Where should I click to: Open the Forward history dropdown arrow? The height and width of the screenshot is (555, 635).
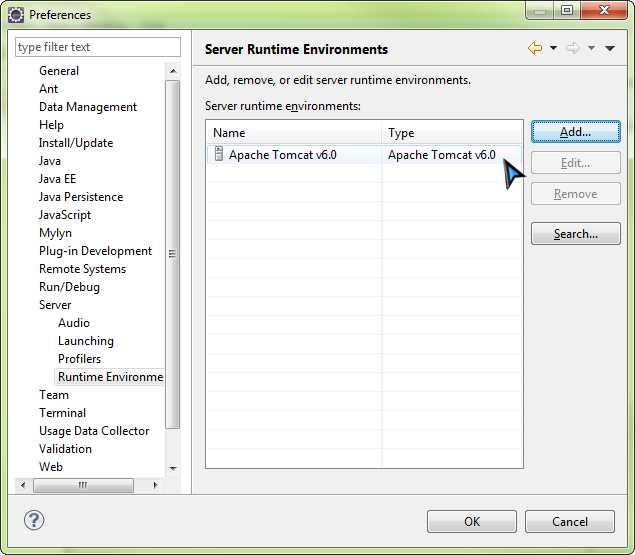click(x=591, y=48)
